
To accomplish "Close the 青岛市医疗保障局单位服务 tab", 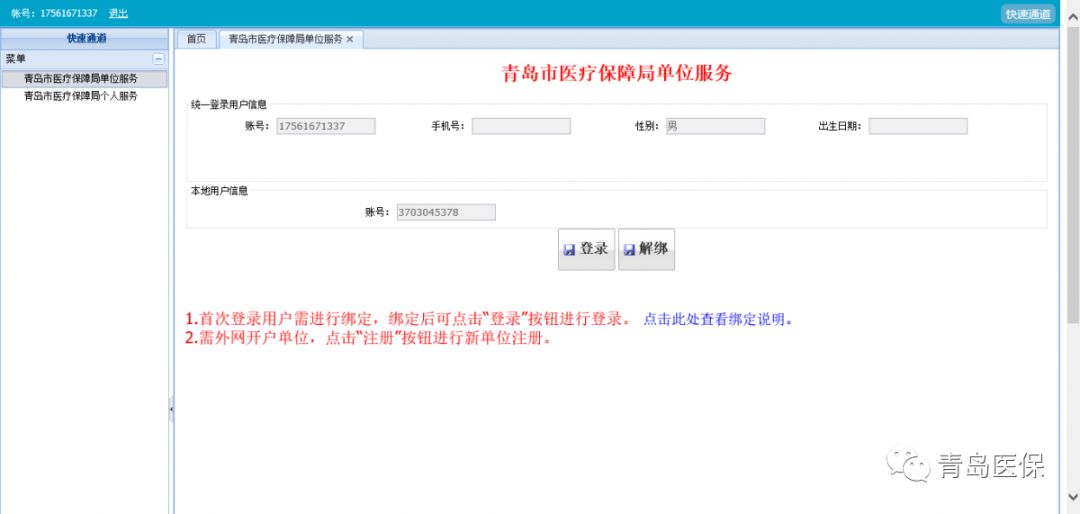I will point(350,39).
